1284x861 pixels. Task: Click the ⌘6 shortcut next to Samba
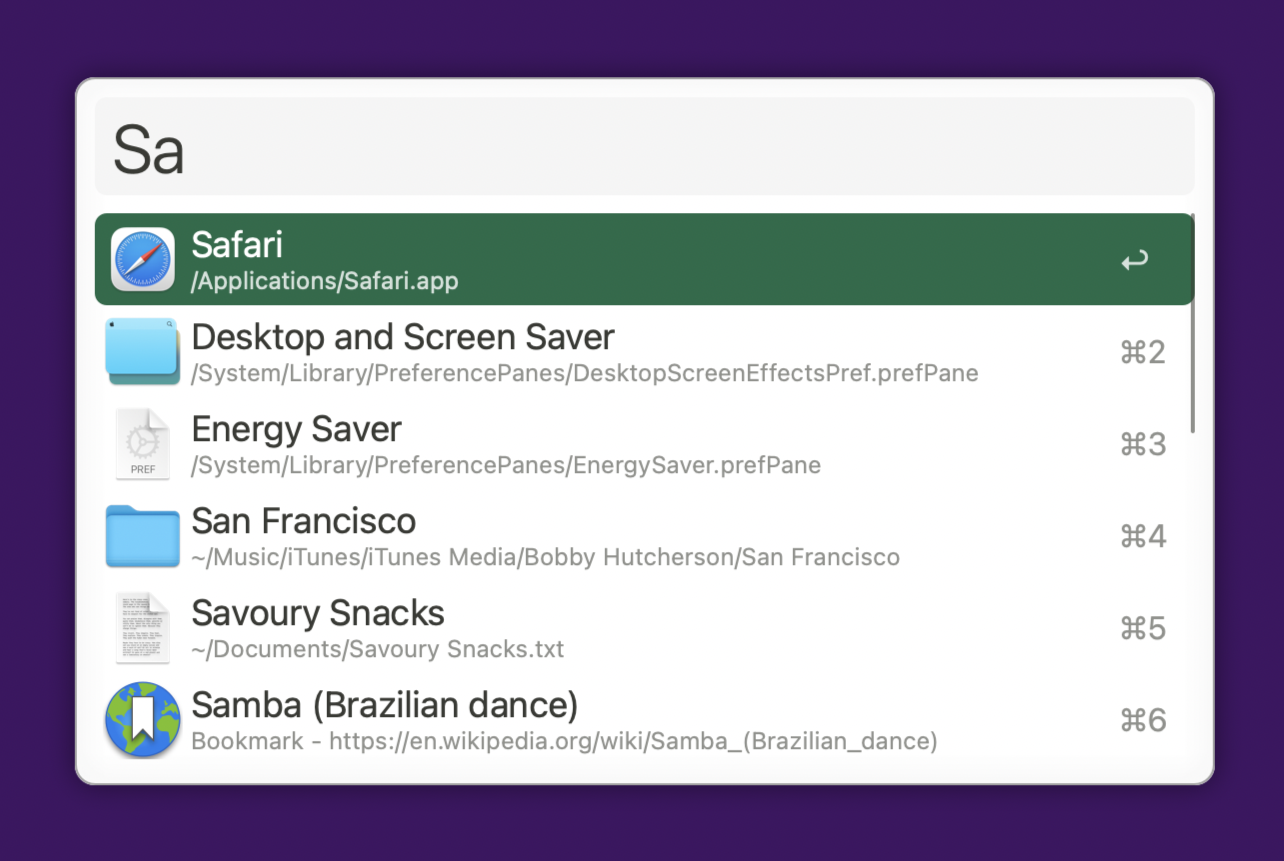point(1143,719)
